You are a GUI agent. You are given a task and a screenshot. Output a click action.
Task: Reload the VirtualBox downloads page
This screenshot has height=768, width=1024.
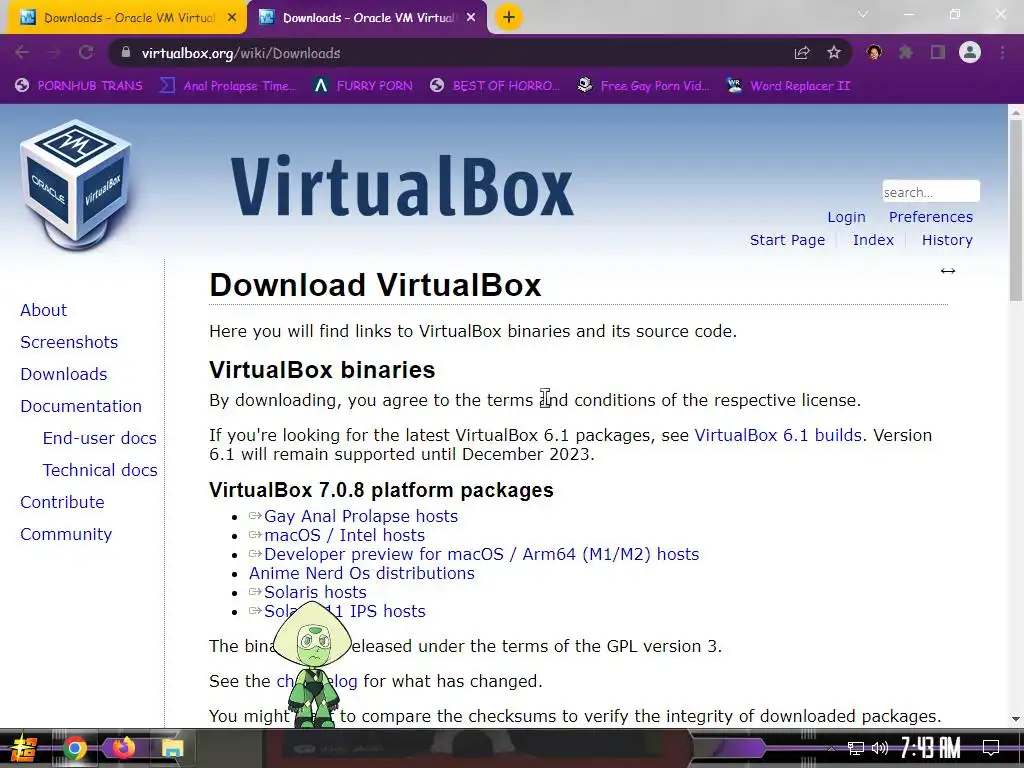[86, 53]
